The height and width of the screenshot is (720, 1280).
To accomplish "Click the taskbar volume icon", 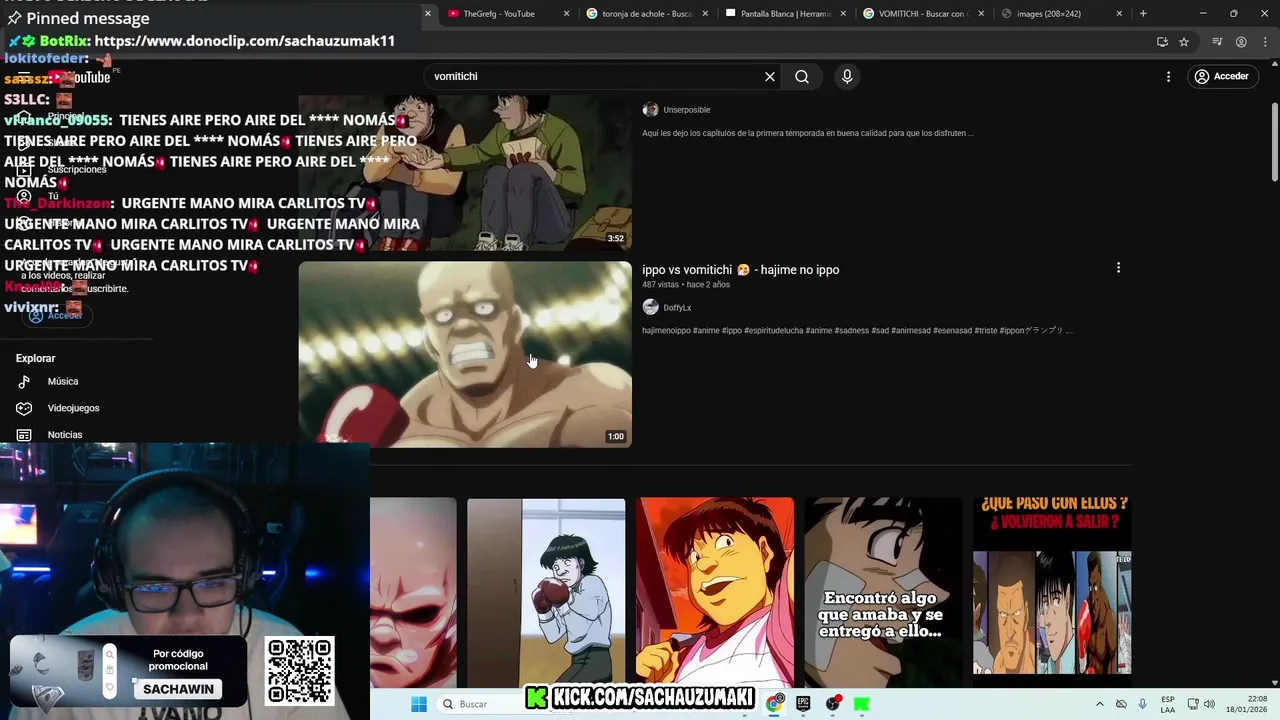I will tap(1209, 704).
